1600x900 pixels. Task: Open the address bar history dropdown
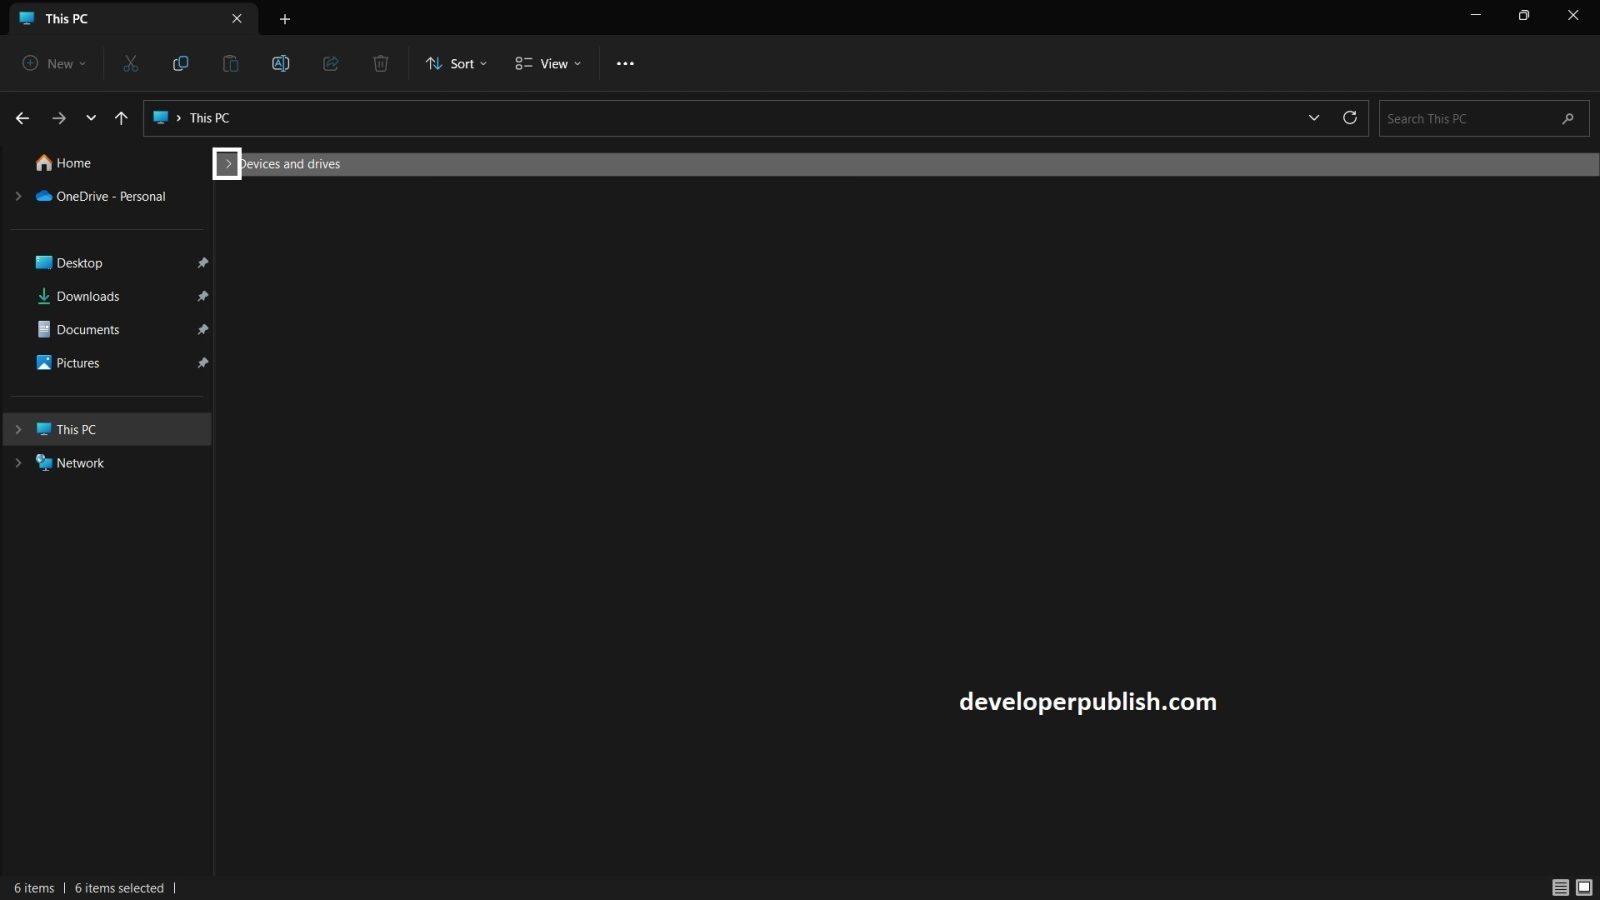pyautogui.click(x=1313, y=117)
